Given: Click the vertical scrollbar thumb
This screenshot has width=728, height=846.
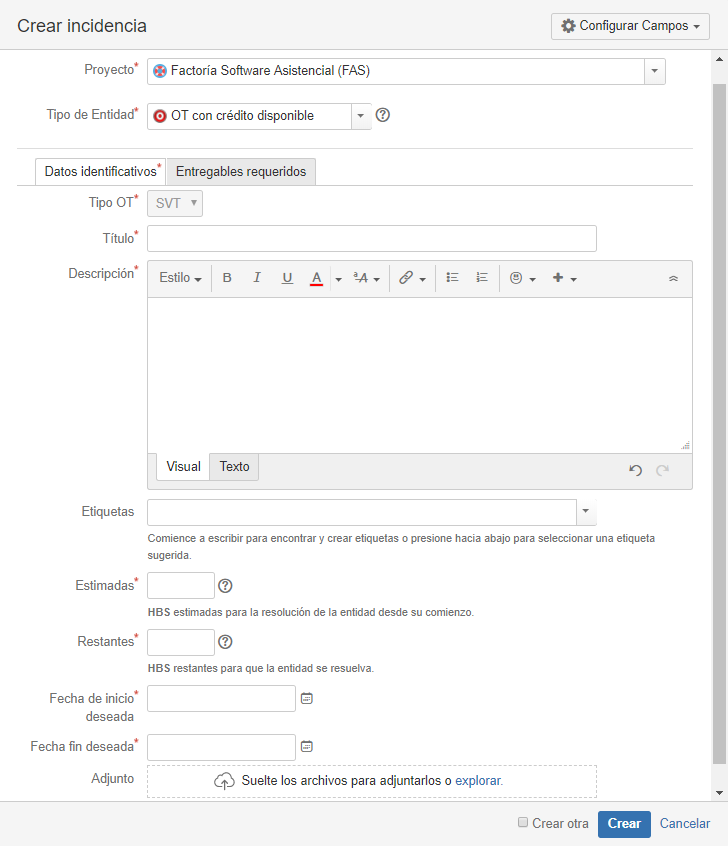Looking at the screenshot, I should point(719,424).
